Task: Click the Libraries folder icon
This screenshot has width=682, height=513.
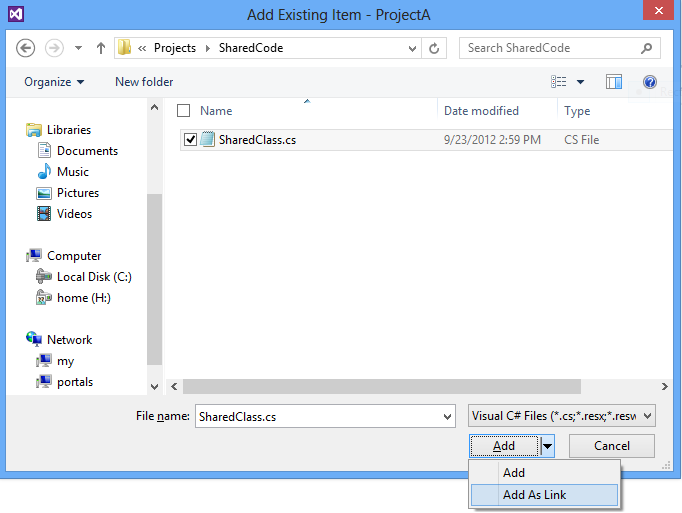Action: pos(34,130)
